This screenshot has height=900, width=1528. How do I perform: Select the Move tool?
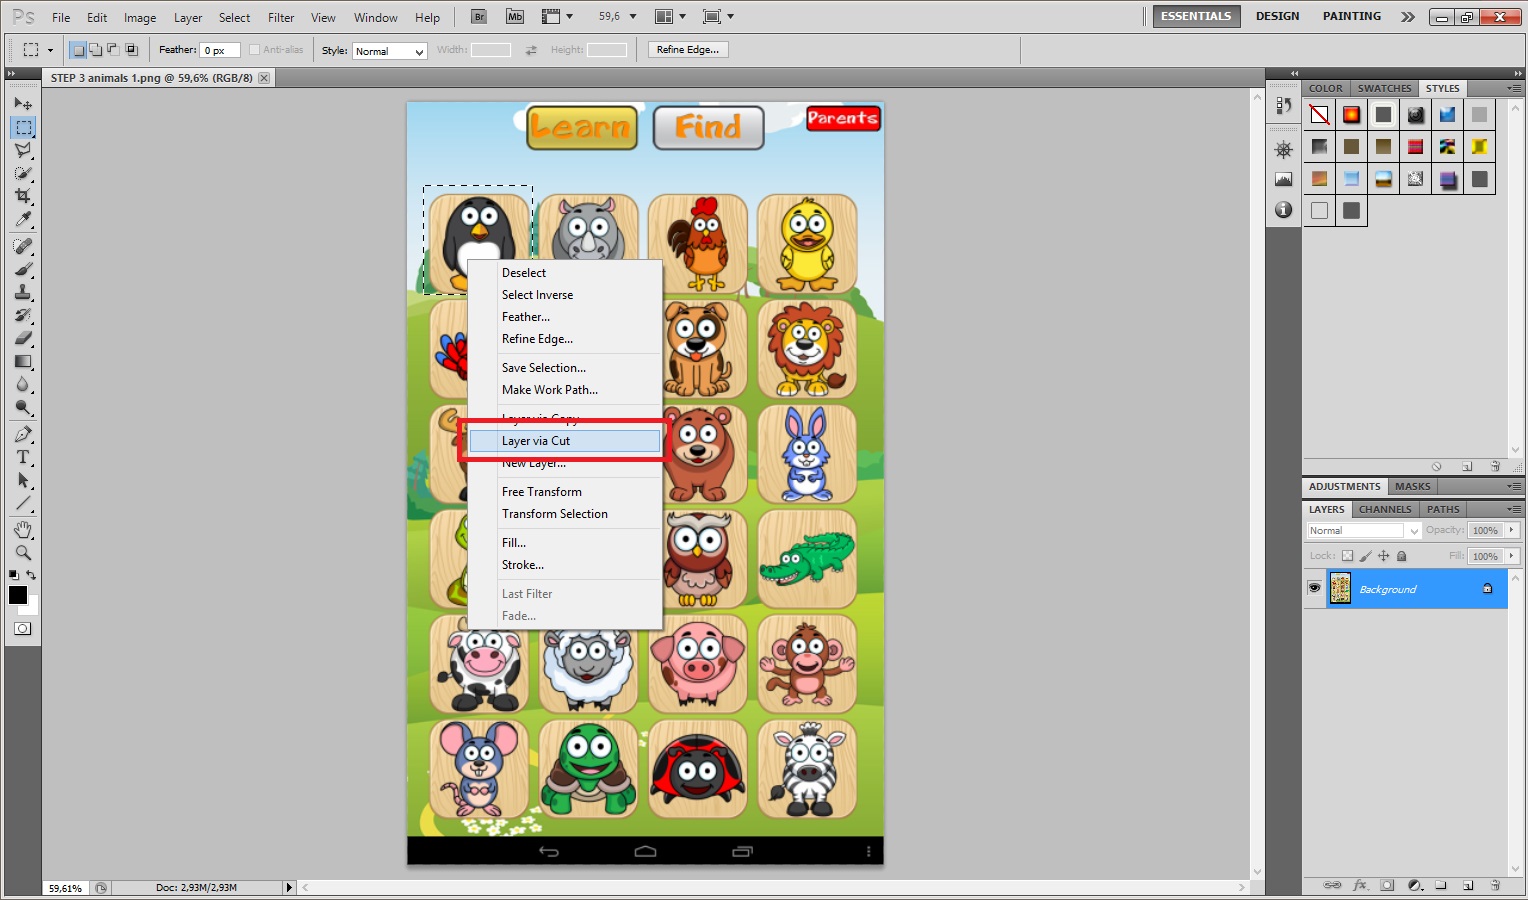click(x=23, y=104)
